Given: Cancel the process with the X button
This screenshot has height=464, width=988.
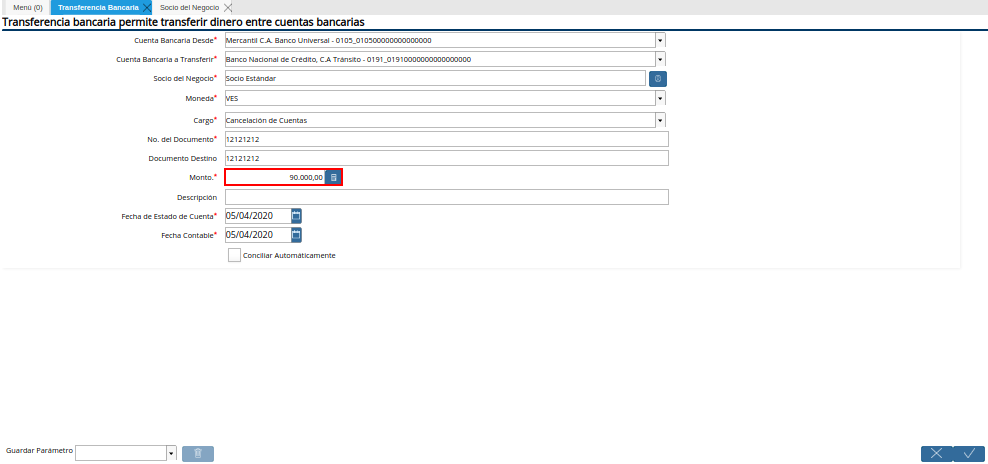Looking at the screenshot, I should tap(936, 453).
